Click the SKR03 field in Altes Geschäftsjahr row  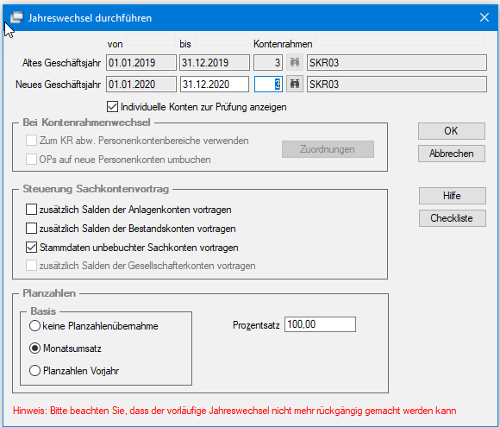click(x=397, y=63)
